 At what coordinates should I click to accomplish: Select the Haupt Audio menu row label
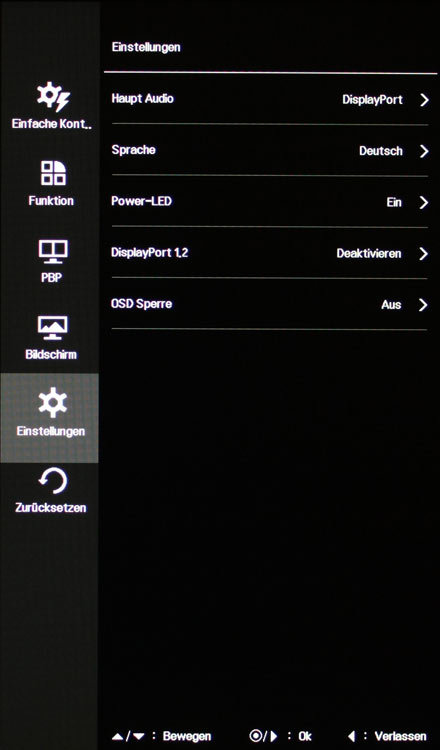(143, 99)
